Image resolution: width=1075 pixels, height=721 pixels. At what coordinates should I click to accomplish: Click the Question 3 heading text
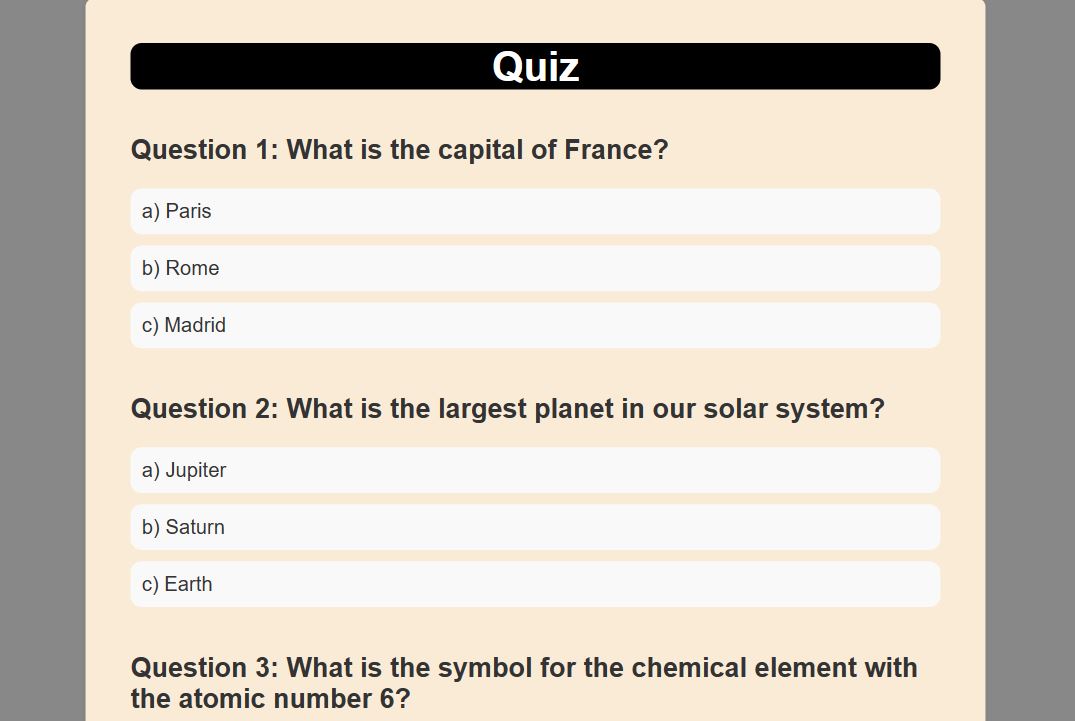click(523, 682)
